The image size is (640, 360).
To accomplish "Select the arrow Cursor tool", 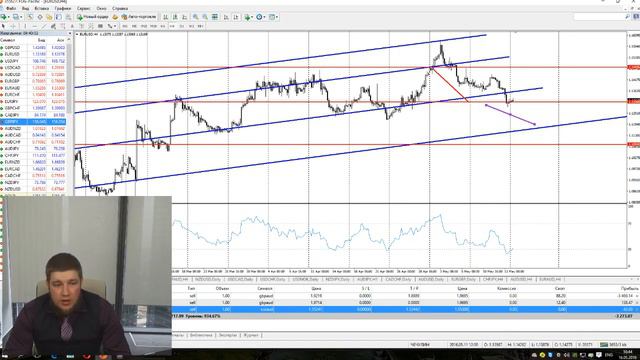I will tap(3, 26).
